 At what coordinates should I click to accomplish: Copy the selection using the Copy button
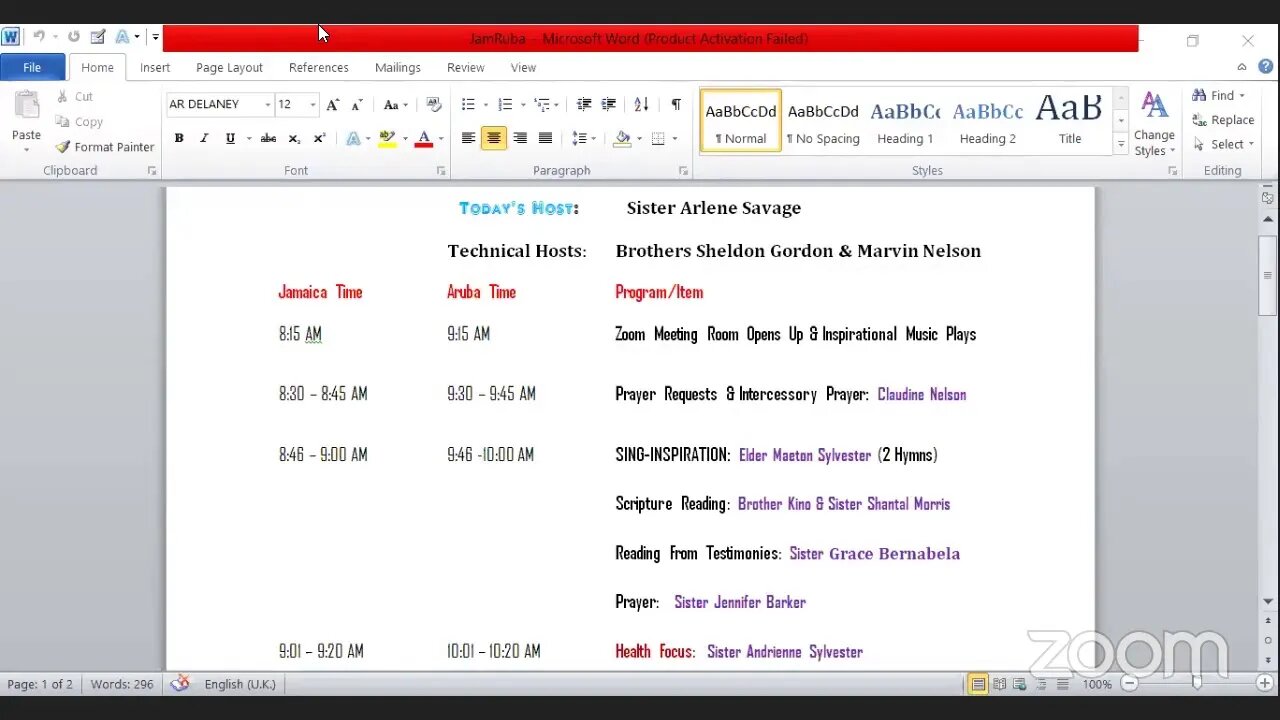78,122
